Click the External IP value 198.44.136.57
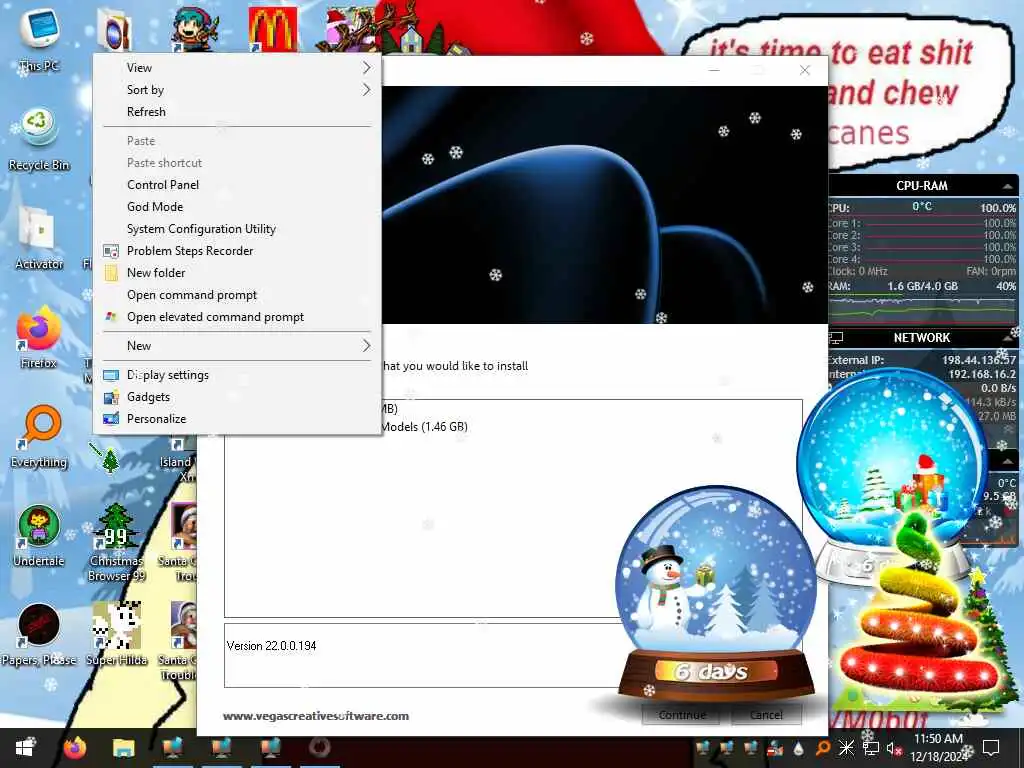 tap(978, 360)
